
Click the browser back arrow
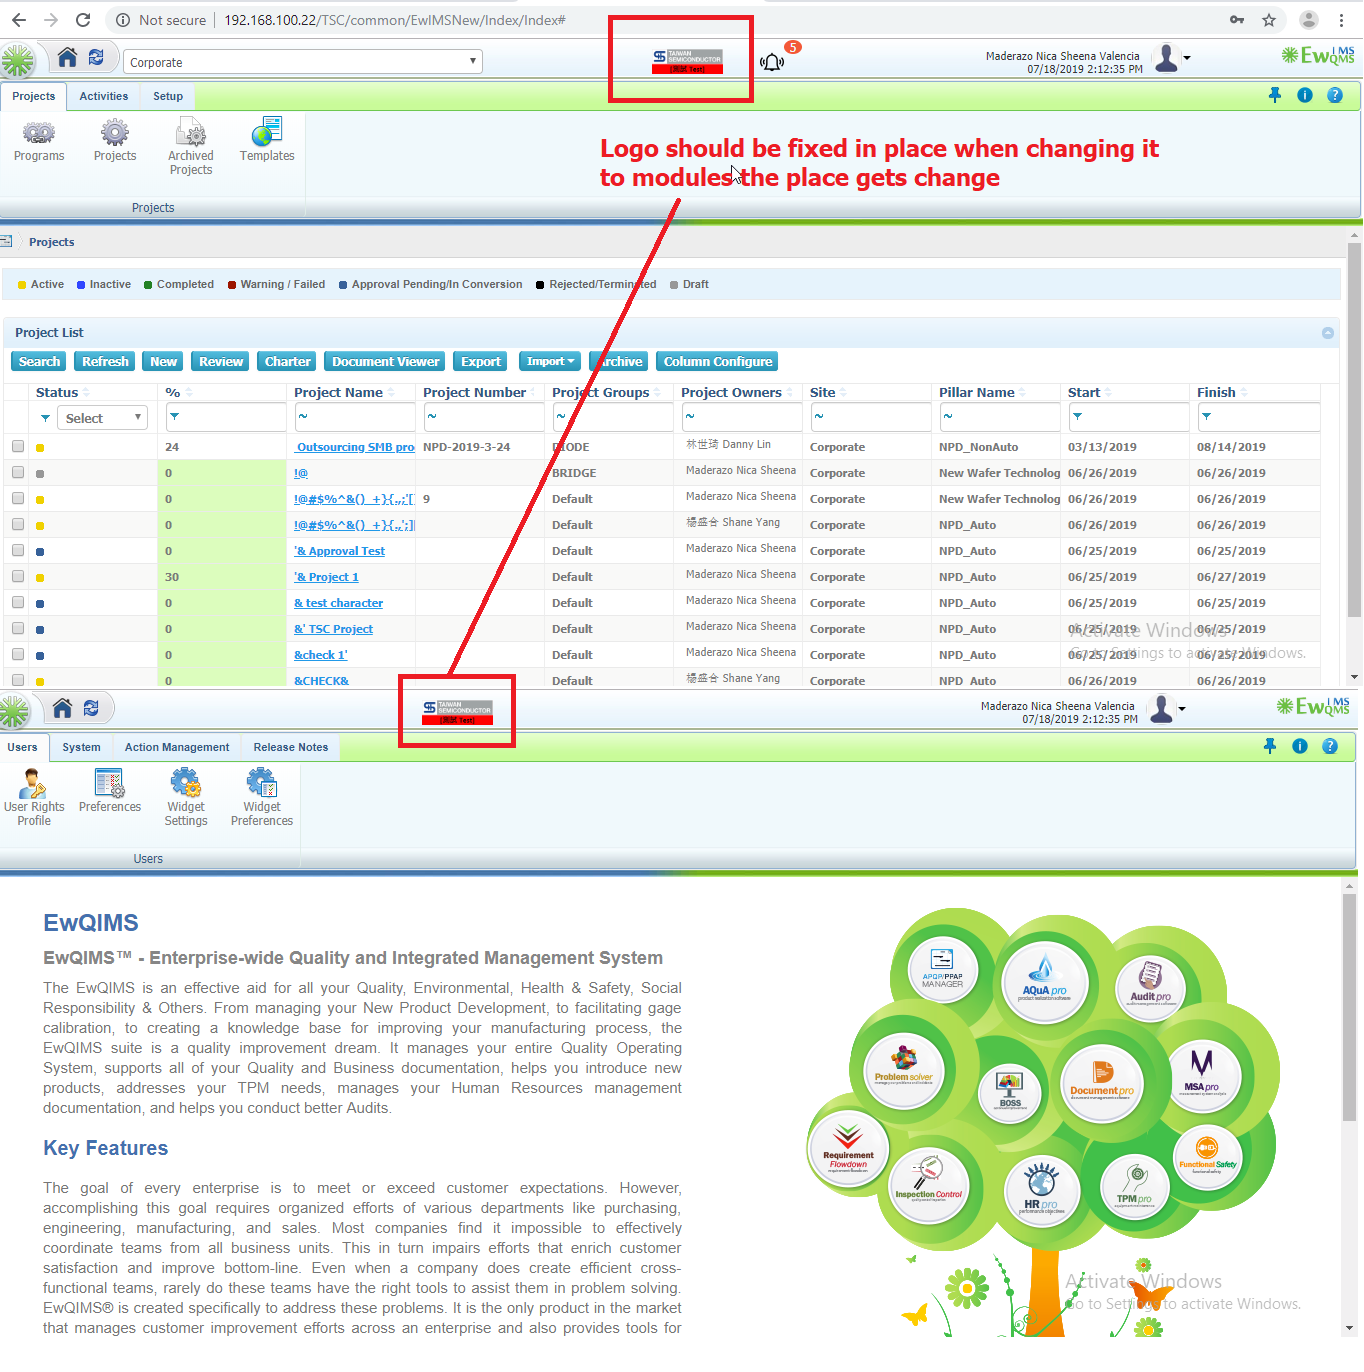tap(19, 20)
